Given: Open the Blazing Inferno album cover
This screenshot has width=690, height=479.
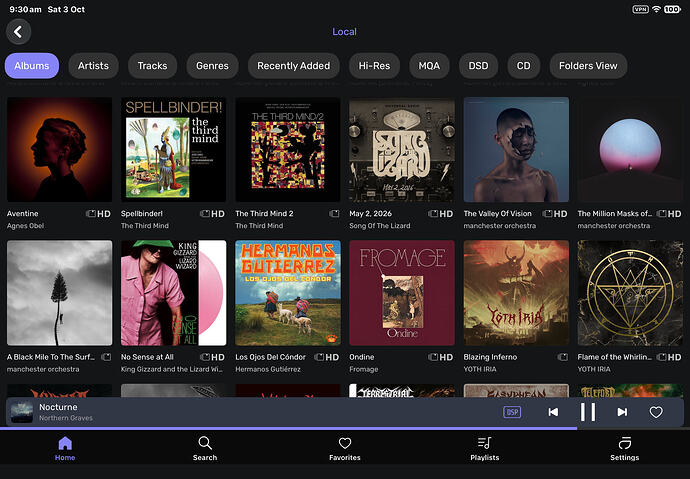Looking at the screenshot, I should pyautogui.click(x=516, y=293).
